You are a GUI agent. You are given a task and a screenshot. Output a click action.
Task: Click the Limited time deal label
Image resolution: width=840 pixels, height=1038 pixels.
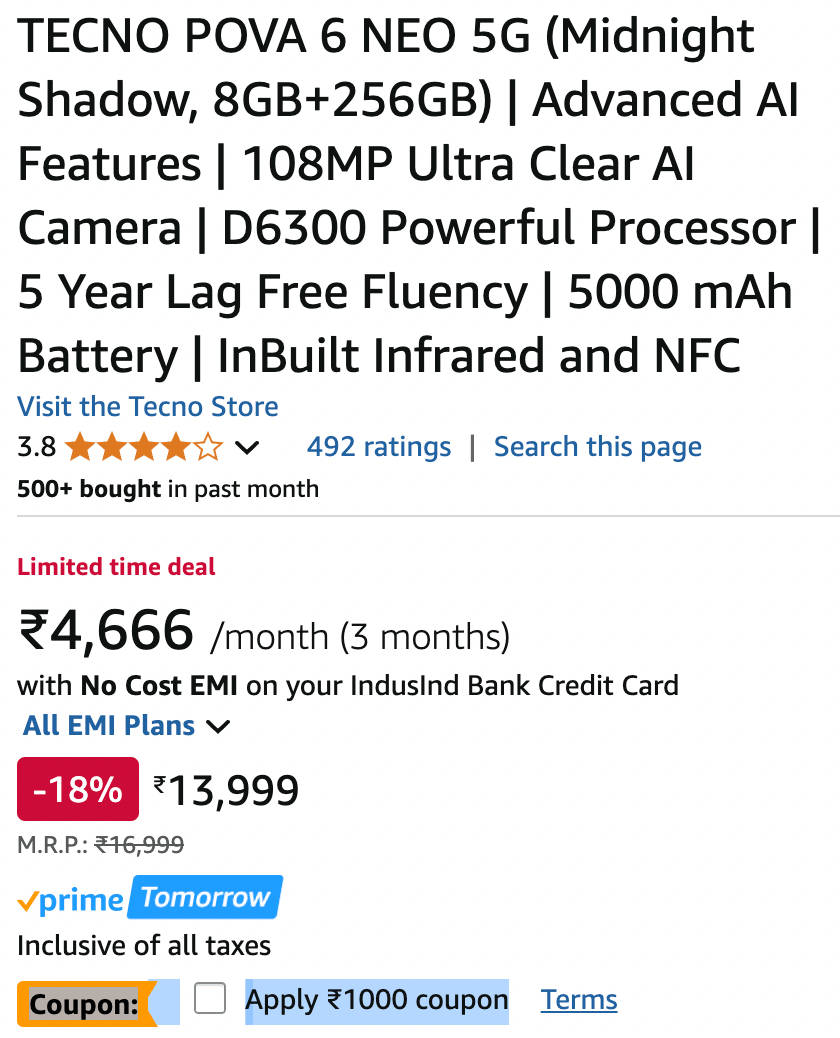coord(116,567)
